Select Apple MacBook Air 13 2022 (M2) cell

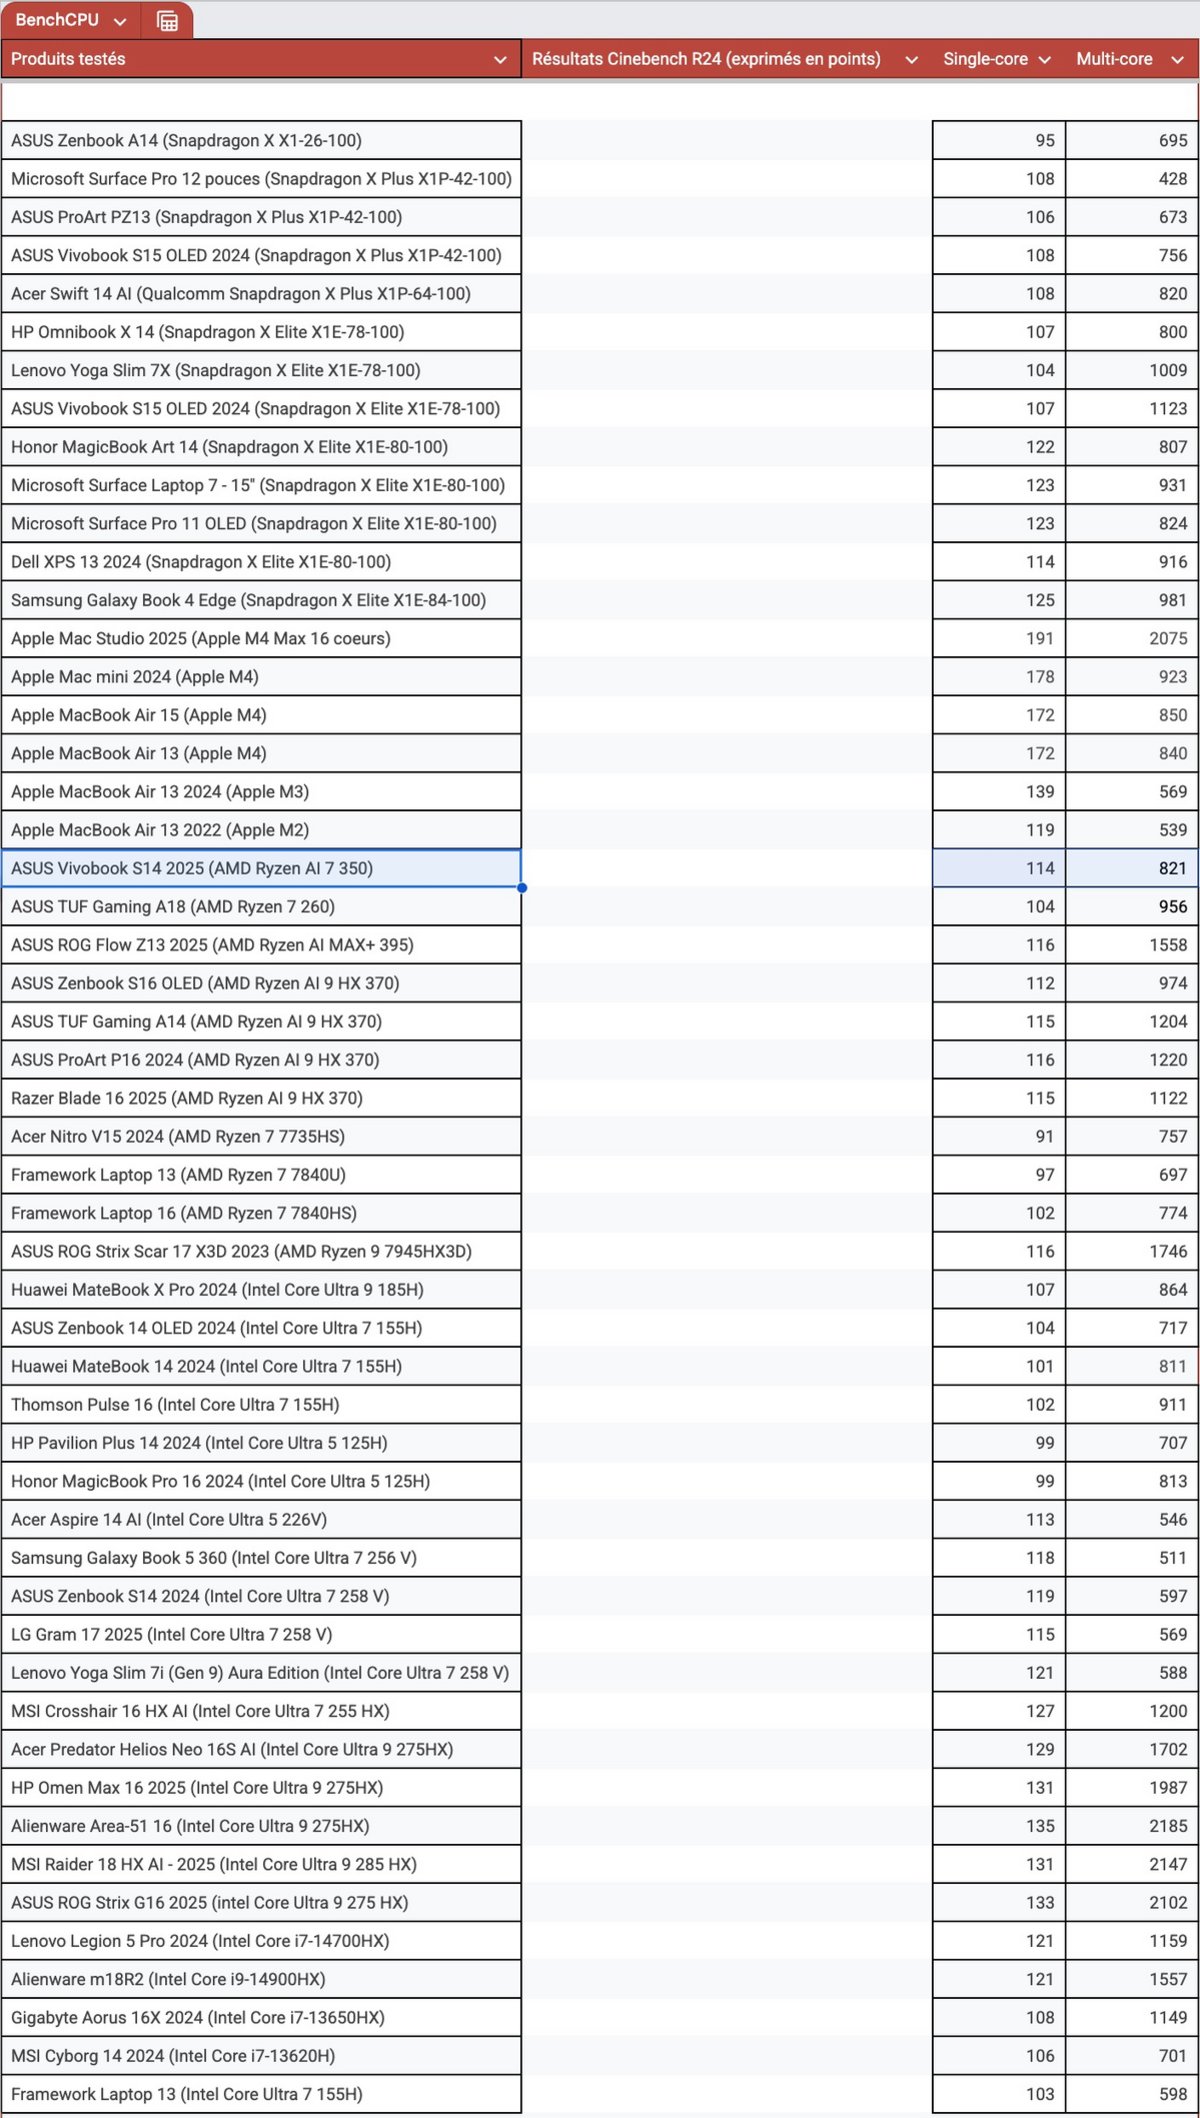pyautogui.click(x=261, y=830)
